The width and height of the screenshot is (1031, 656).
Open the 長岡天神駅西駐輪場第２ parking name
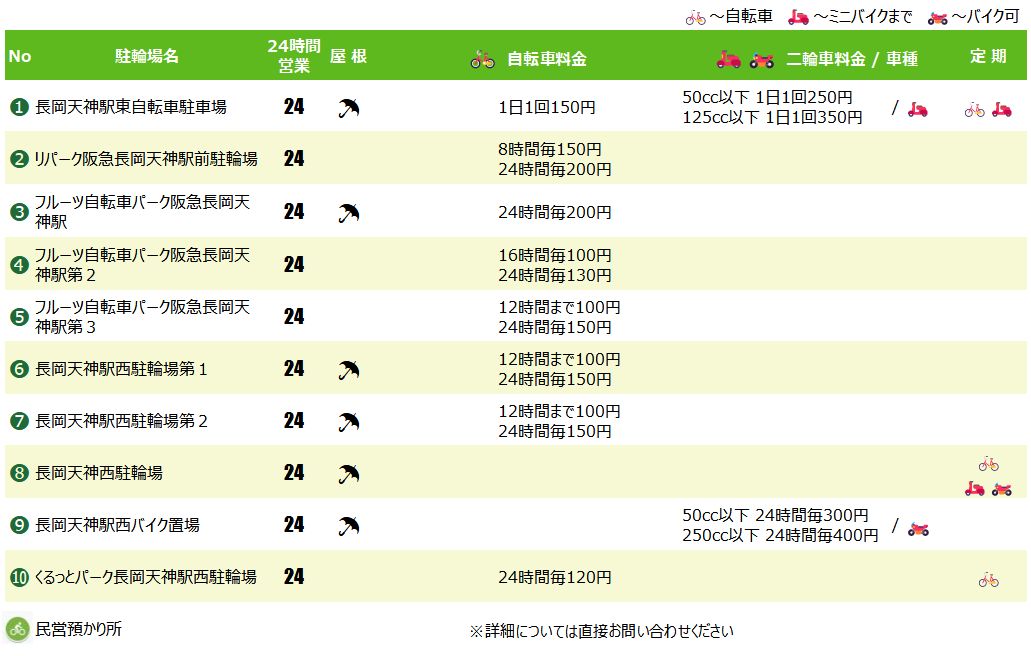click(121, 421)
